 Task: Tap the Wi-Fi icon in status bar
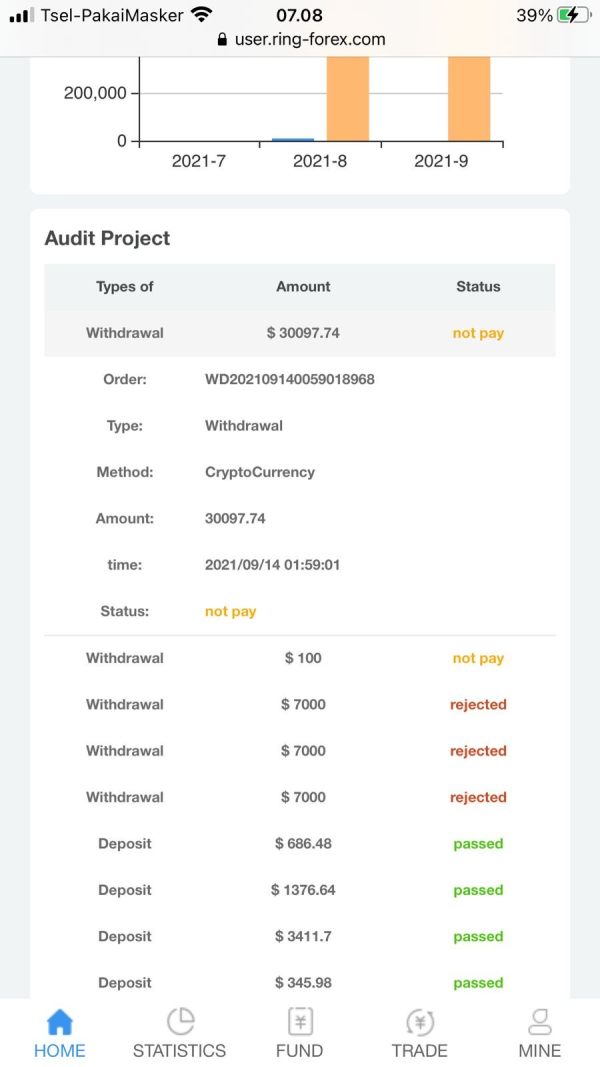(201, 14)
